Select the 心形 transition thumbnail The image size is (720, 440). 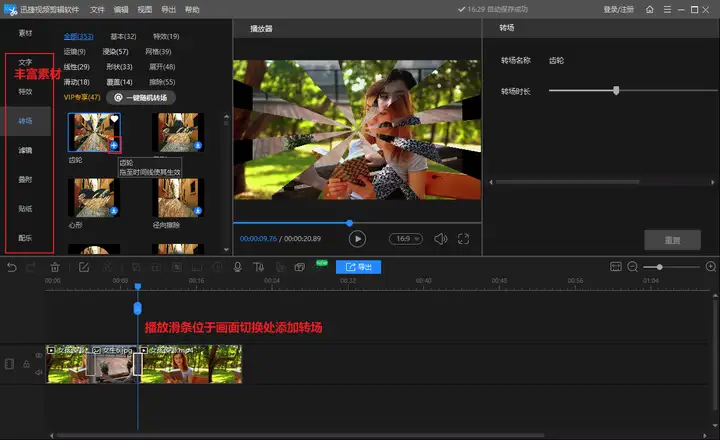94,197
